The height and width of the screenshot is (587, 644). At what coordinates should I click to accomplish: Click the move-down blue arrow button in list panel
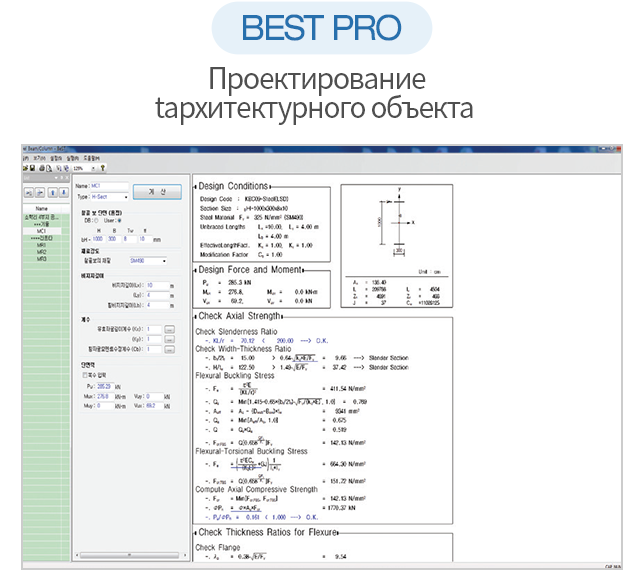tap(64, 193)
